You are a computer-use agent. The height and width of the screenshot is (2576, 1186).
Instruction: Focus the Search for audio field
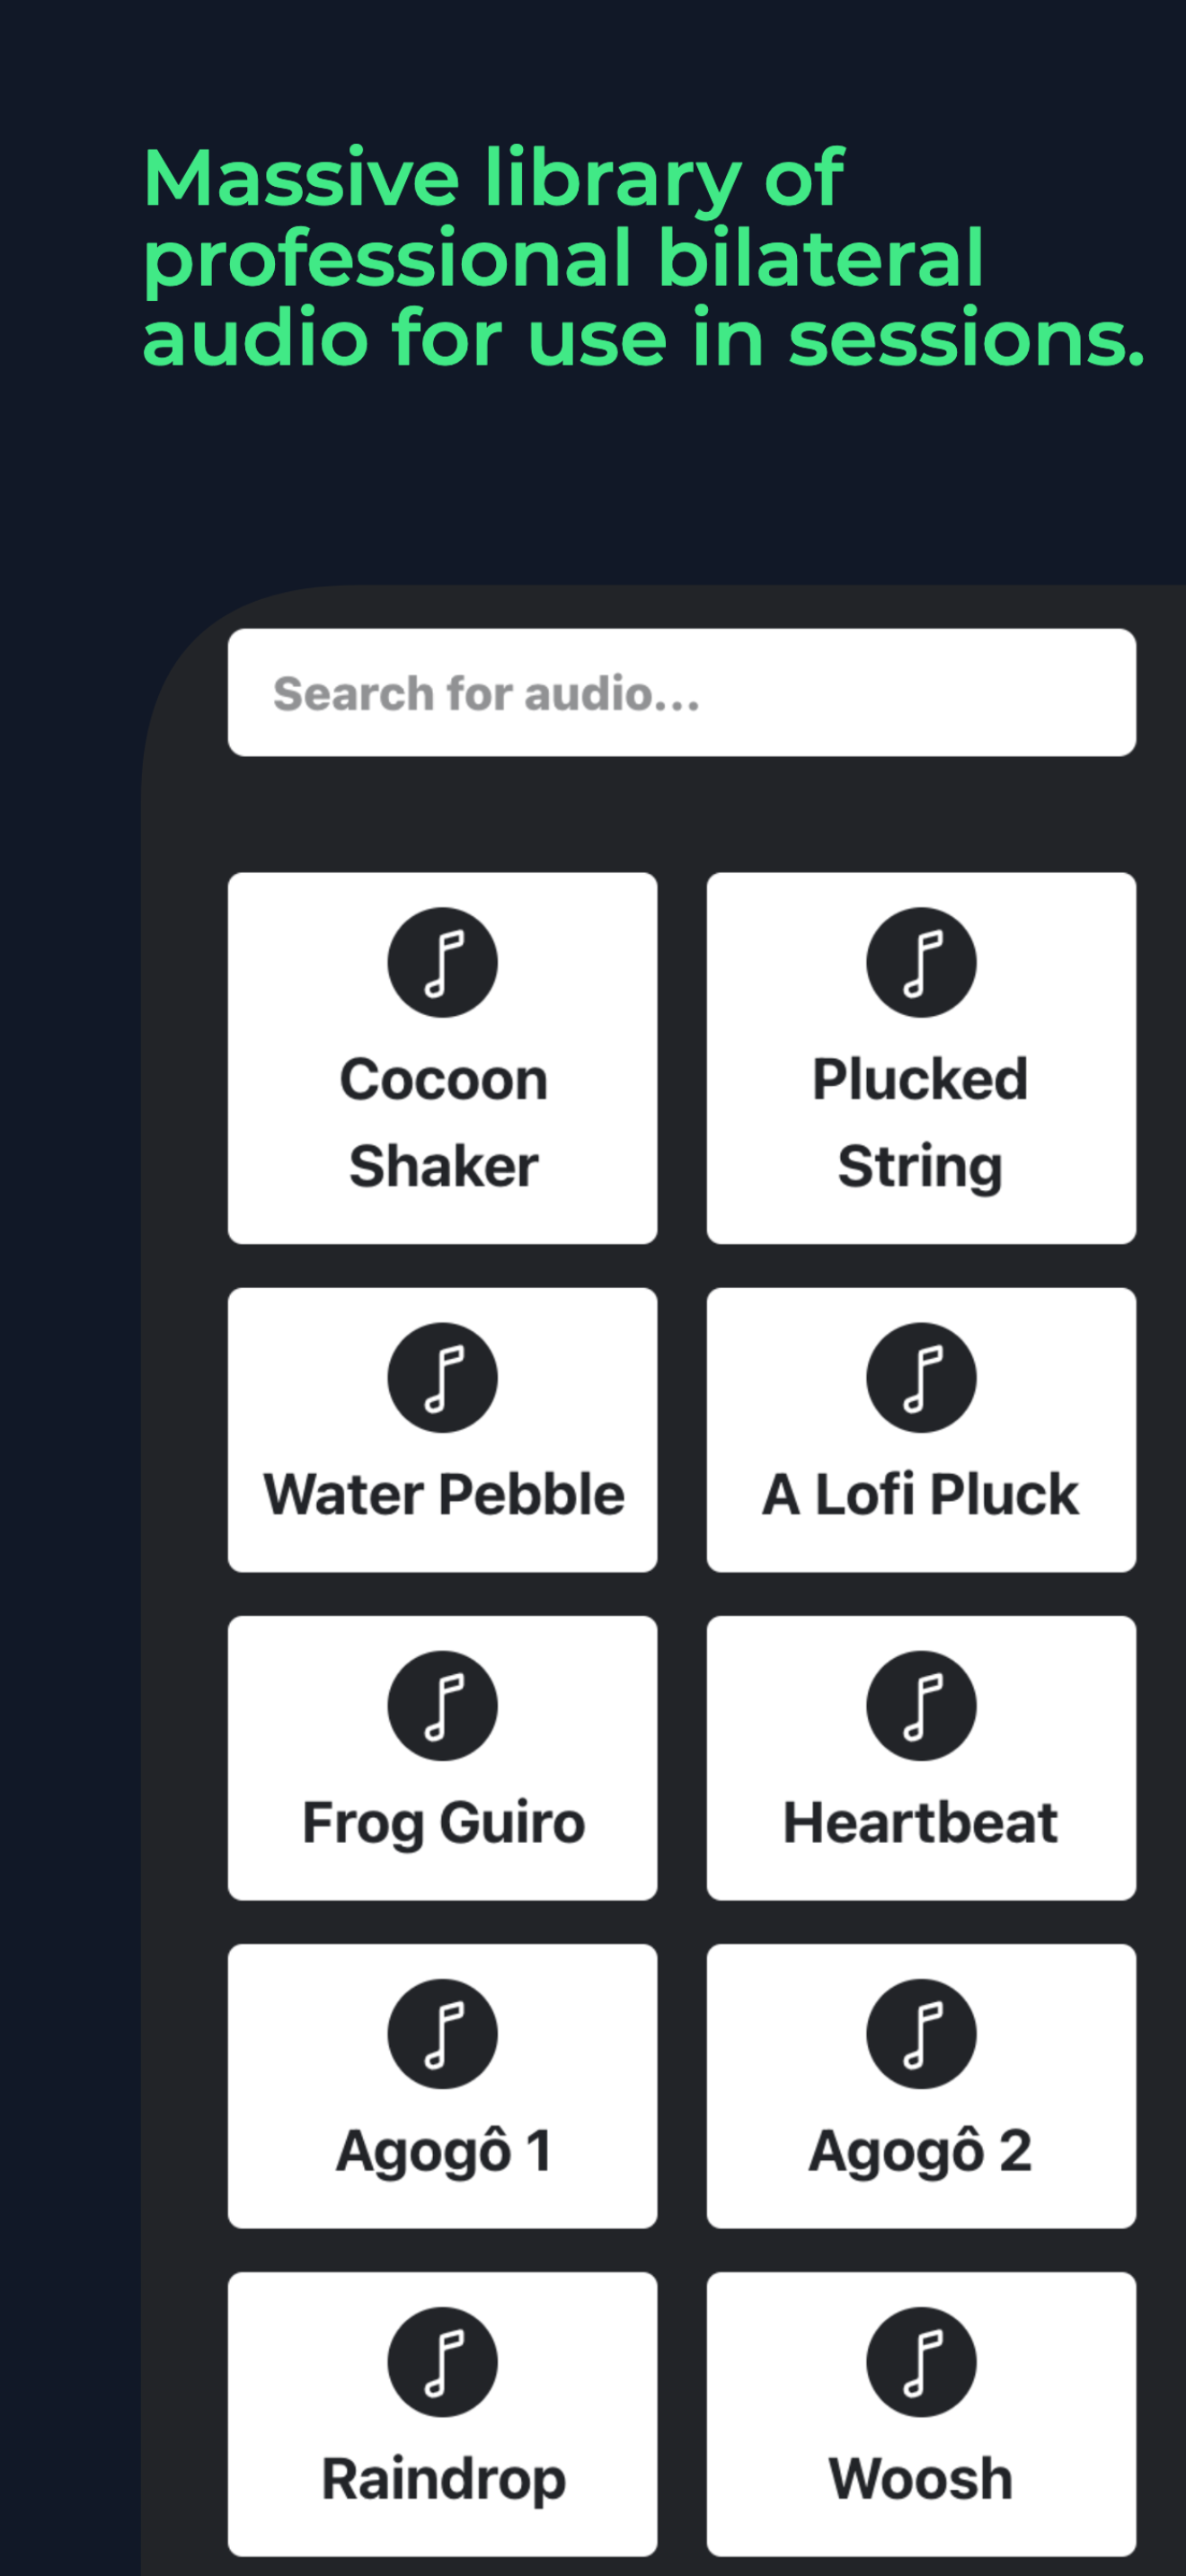[682, 692]
